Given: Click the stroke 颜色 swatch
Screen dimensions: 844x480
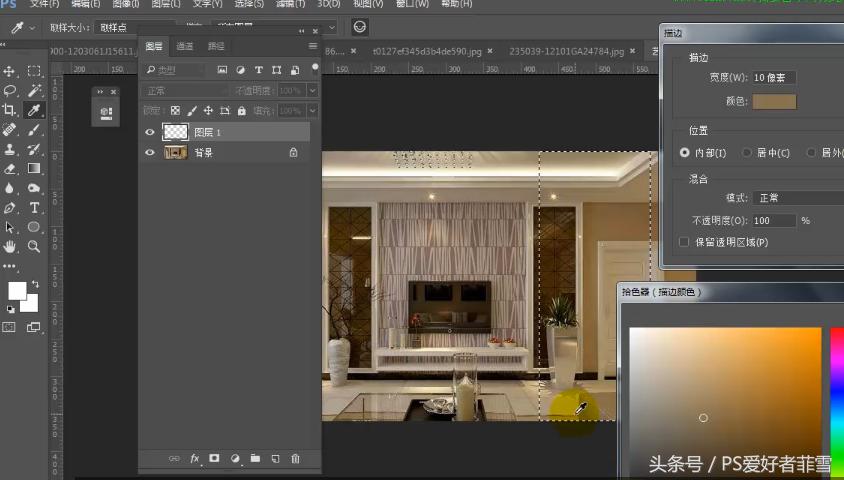Looking at the screenshot, I should [x=775, y=101].
